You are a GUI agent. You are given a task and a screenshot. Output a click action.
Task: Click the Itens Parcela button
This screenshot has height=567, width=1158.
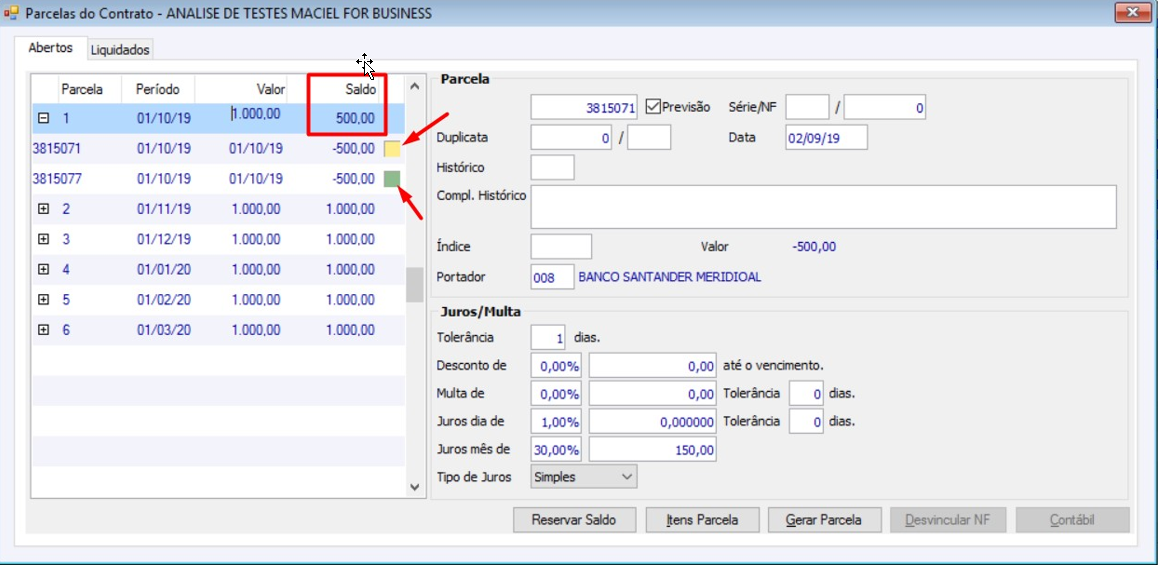(701, 520)
